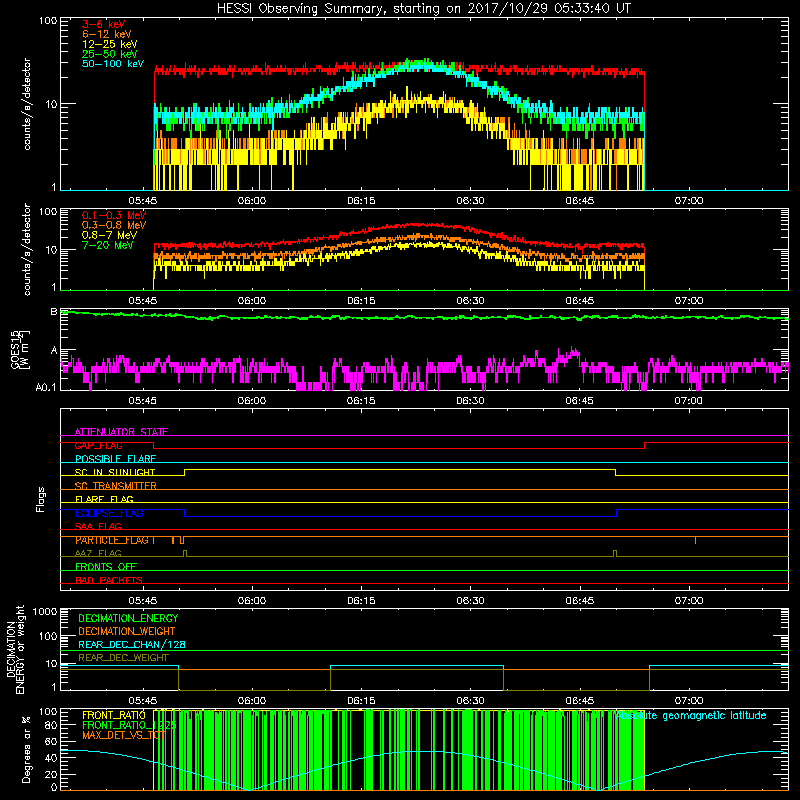The height and width of the screenshot is (800, 800).
Task: Click the 06:30 tick under the GOES15 panel
Action: tap(470, 401)
